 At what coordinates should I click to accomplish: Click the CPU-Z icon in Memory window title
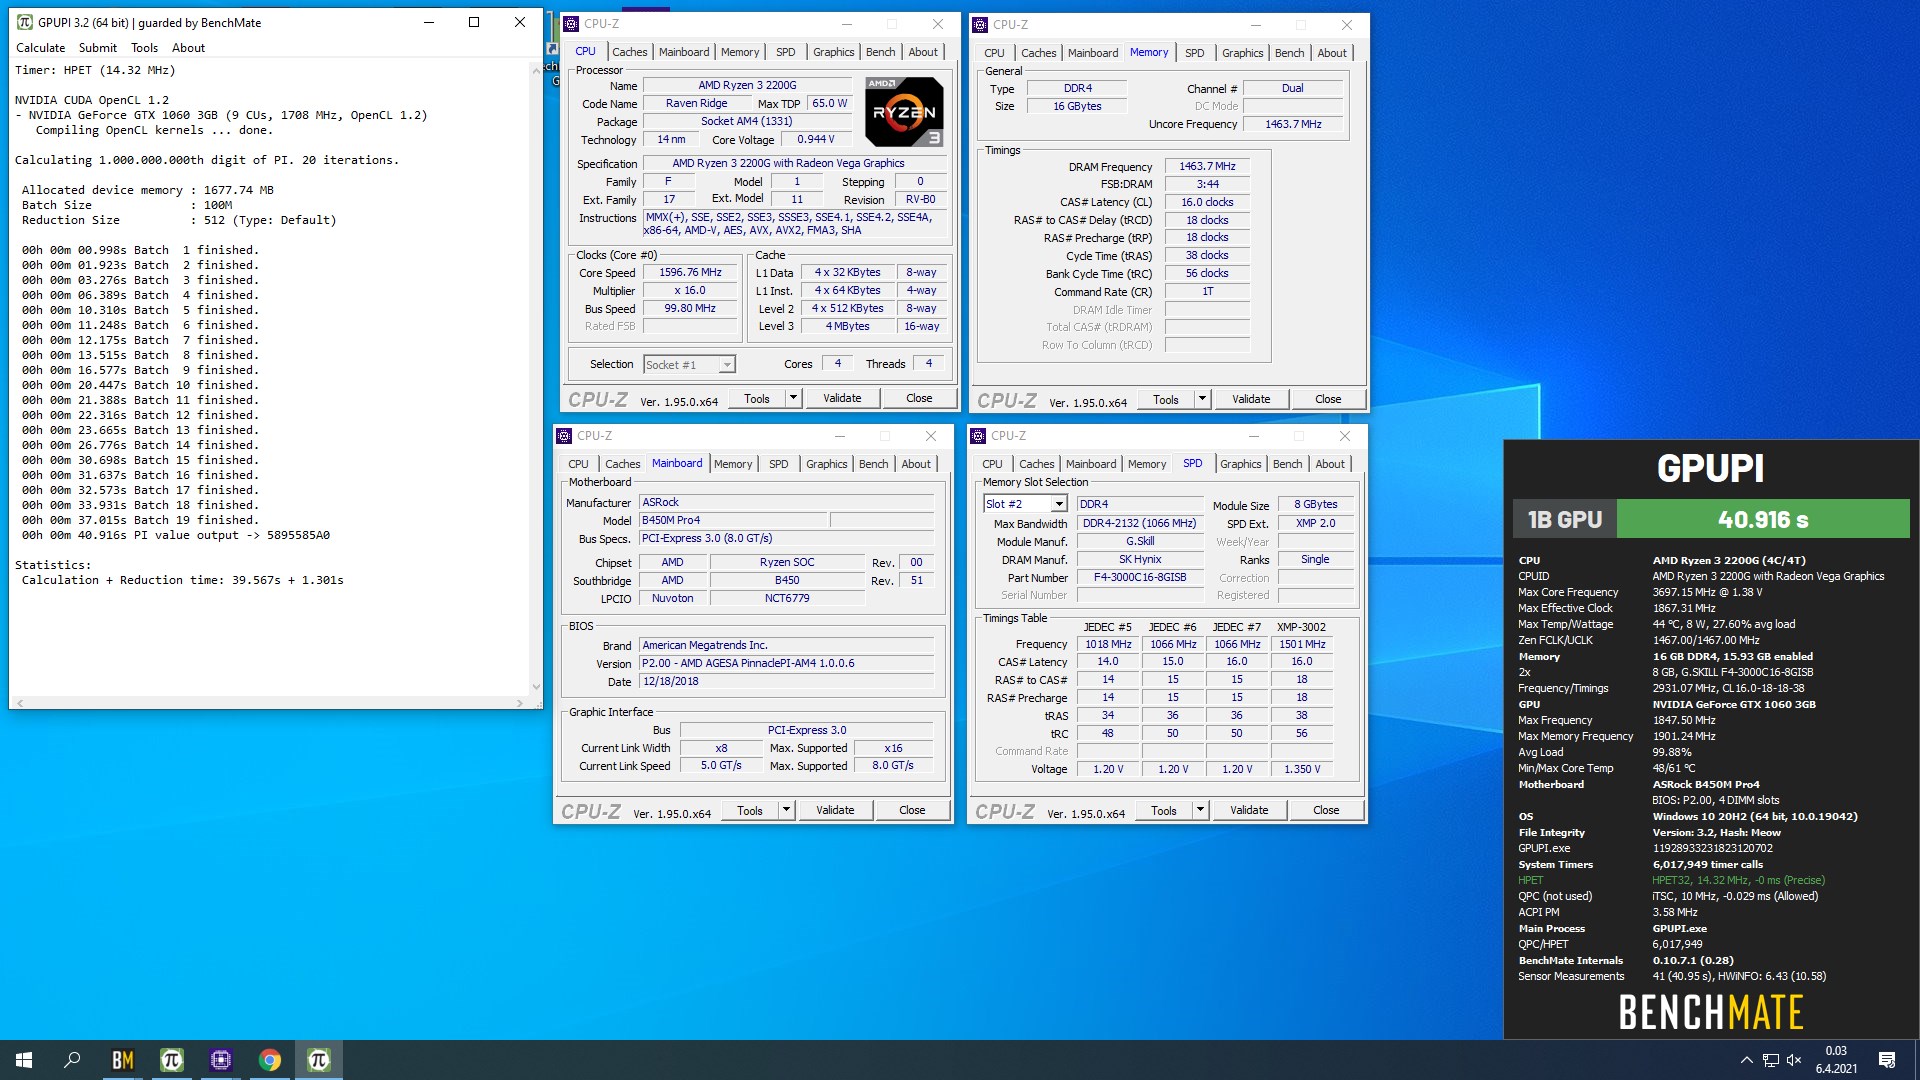click(x=981, y=24)
